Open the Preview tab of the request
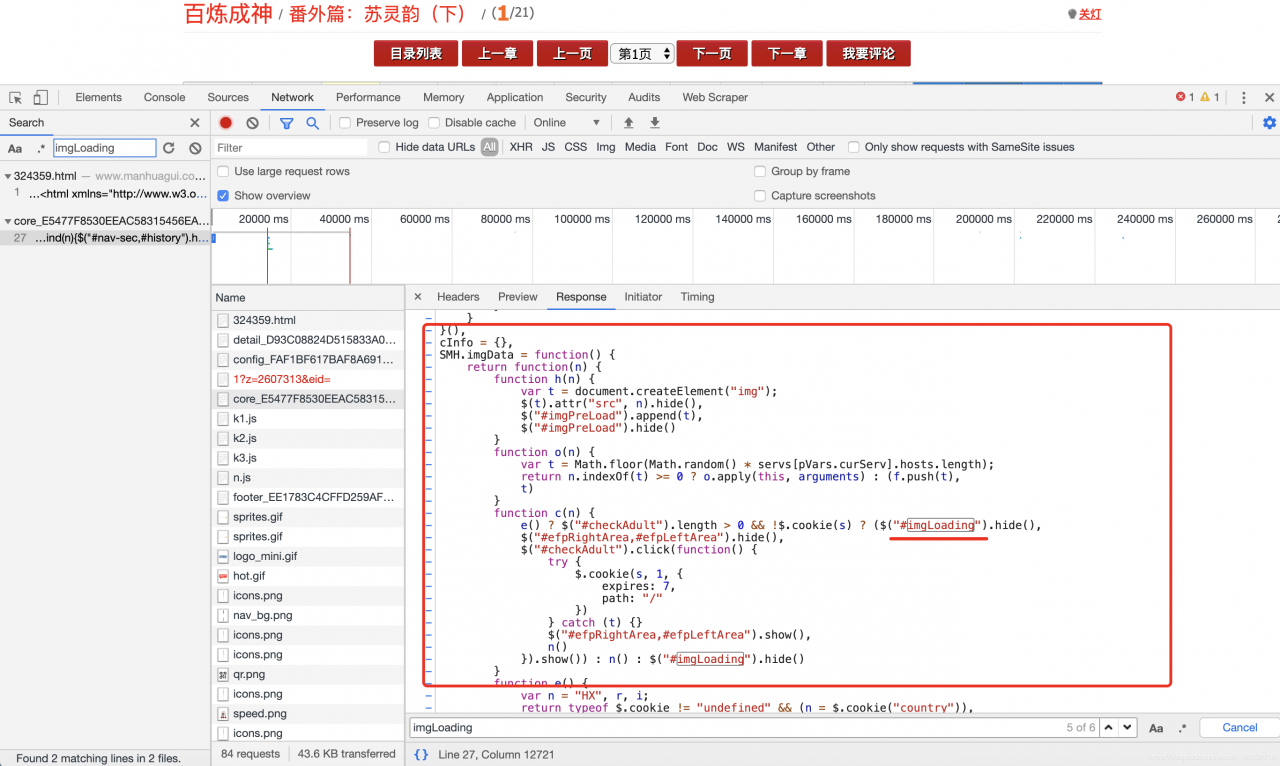The image size is (1280, 766). click(x=518, y=297)
